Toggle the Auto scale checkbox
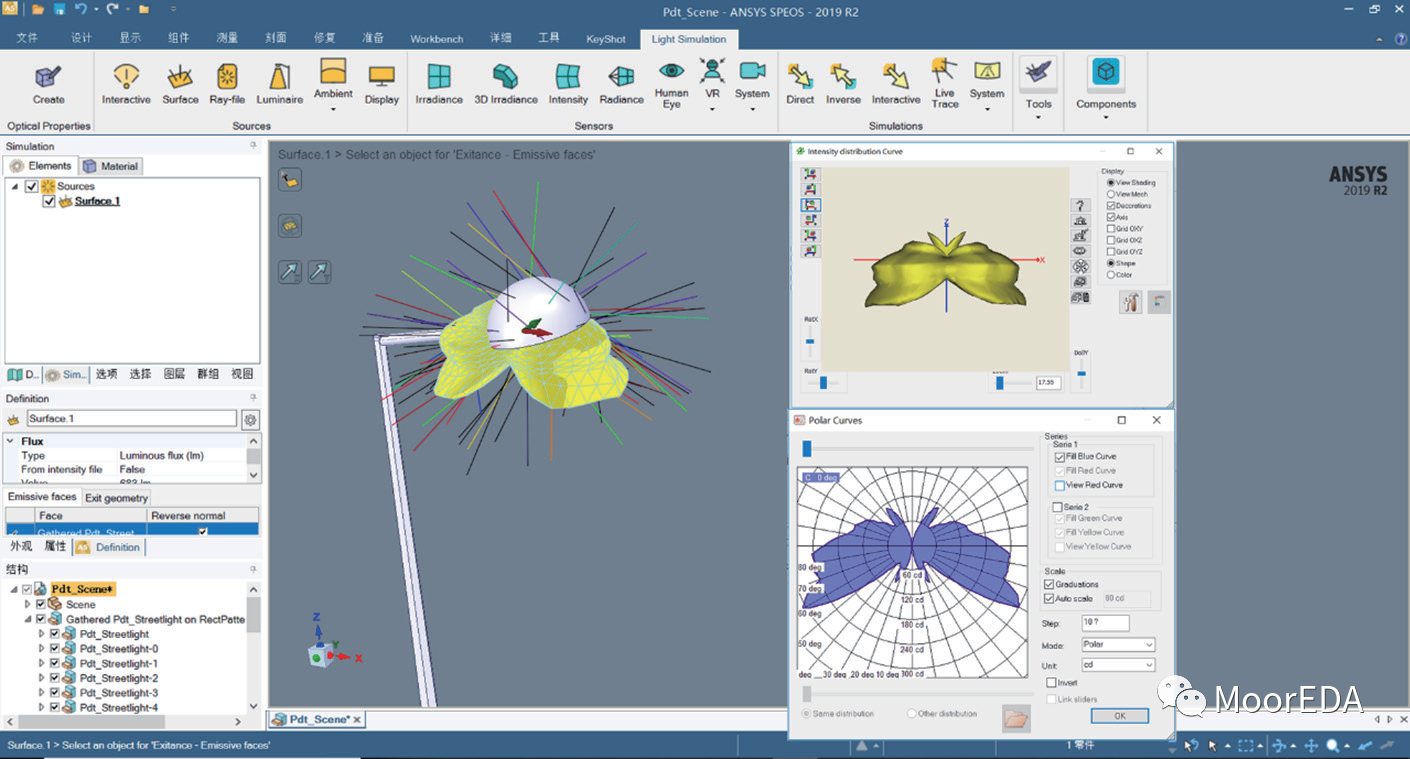The width and height of the screenshot is (1410, 759). pyautogui.click(x=1049, y=598)
